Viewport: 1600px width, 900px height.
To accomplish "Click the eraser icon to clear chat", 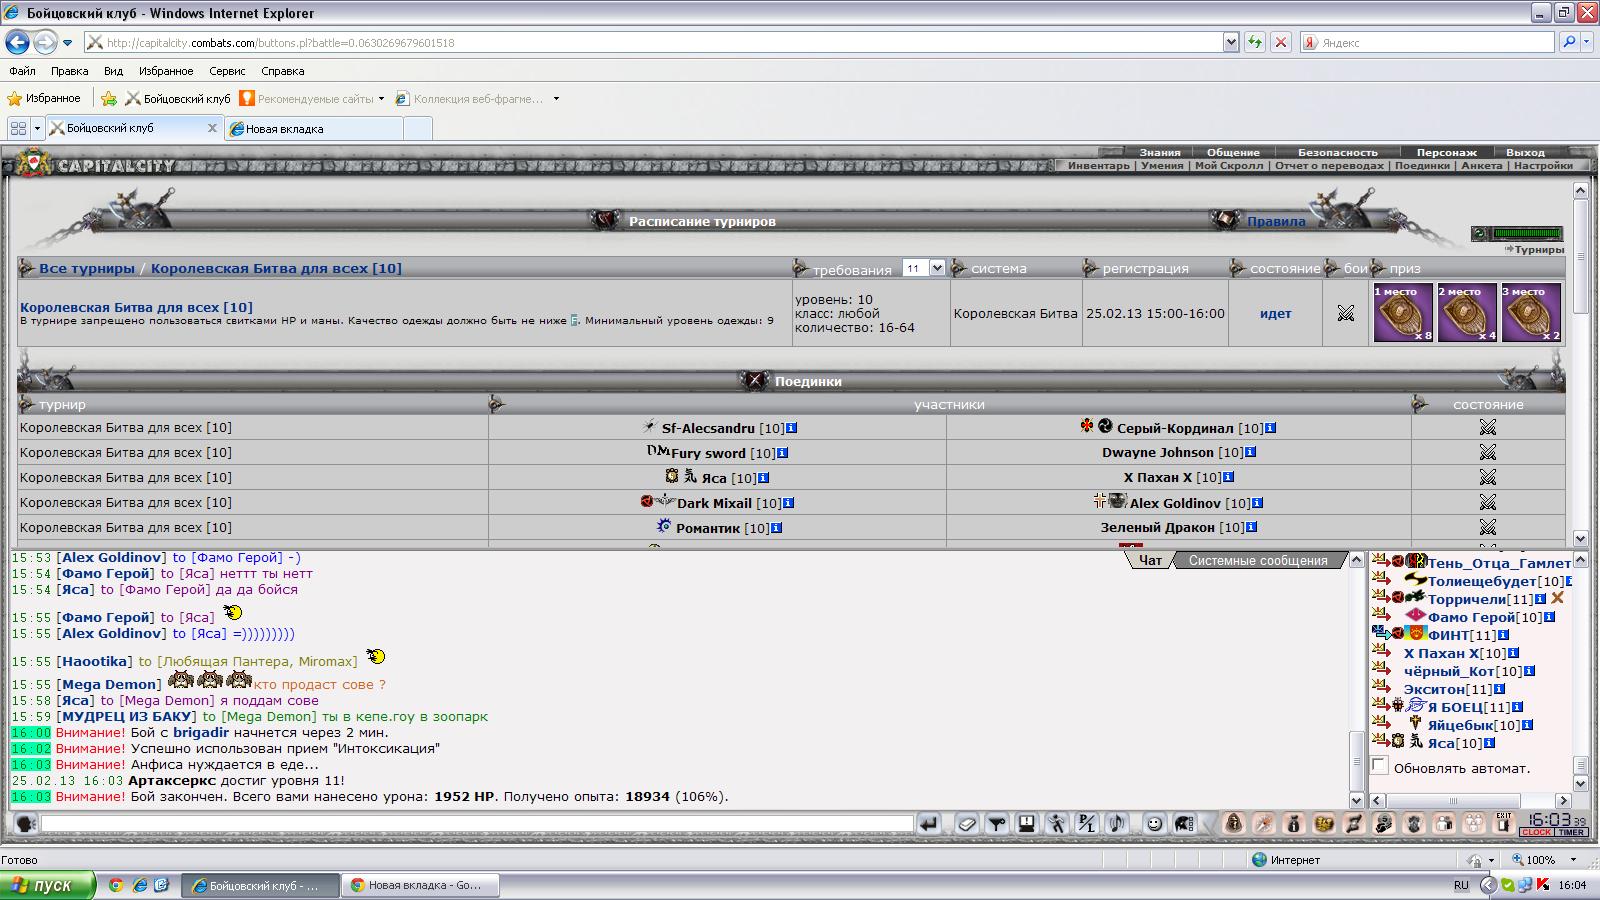I will [966, 823].
